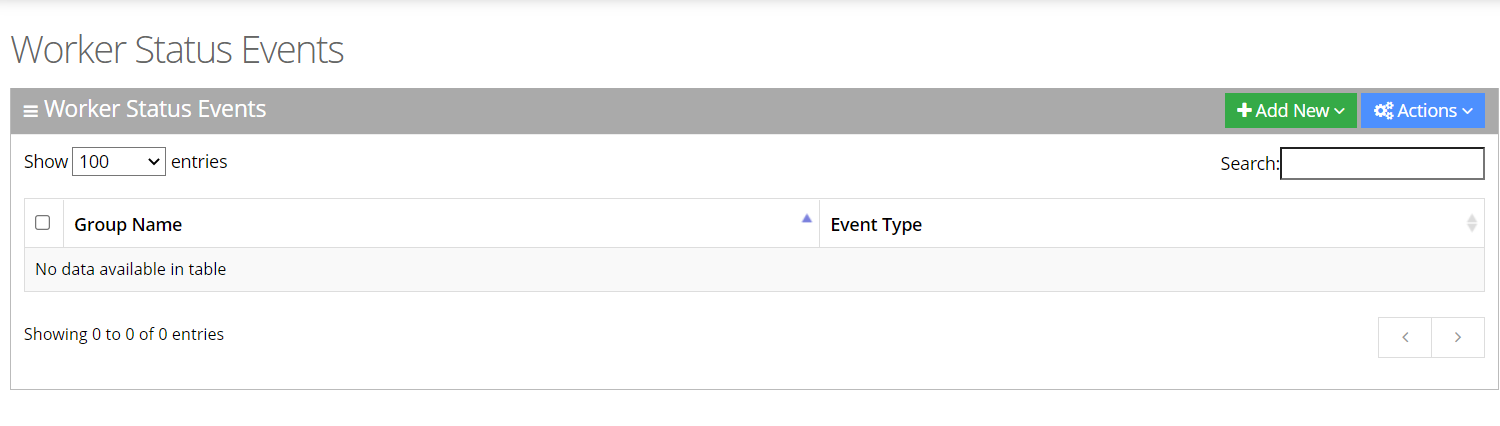Expand the Actions dropdown chevron

click(x=1467, y=111)
